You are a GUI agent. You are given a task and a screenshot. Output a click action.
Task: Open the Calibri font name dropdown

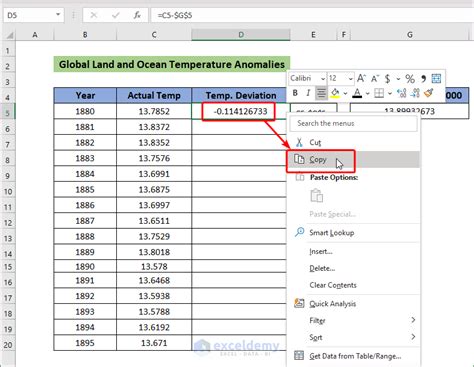point(323,79)
